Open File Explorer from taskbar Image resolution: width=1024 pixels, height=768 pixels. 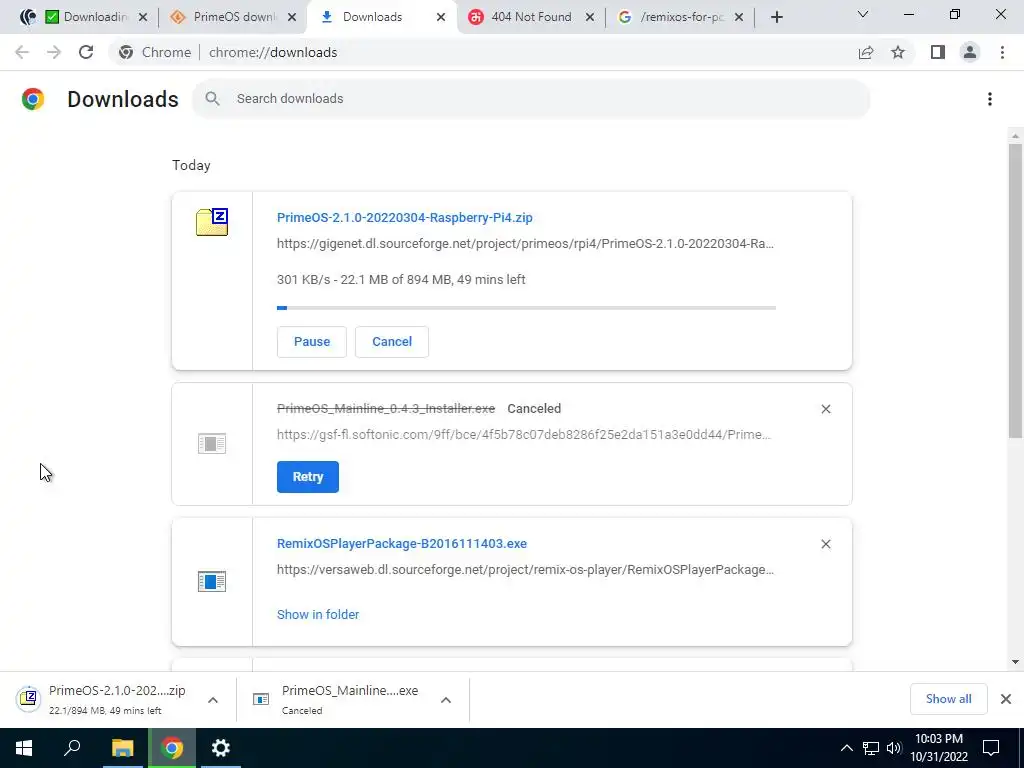click(122, 748)
